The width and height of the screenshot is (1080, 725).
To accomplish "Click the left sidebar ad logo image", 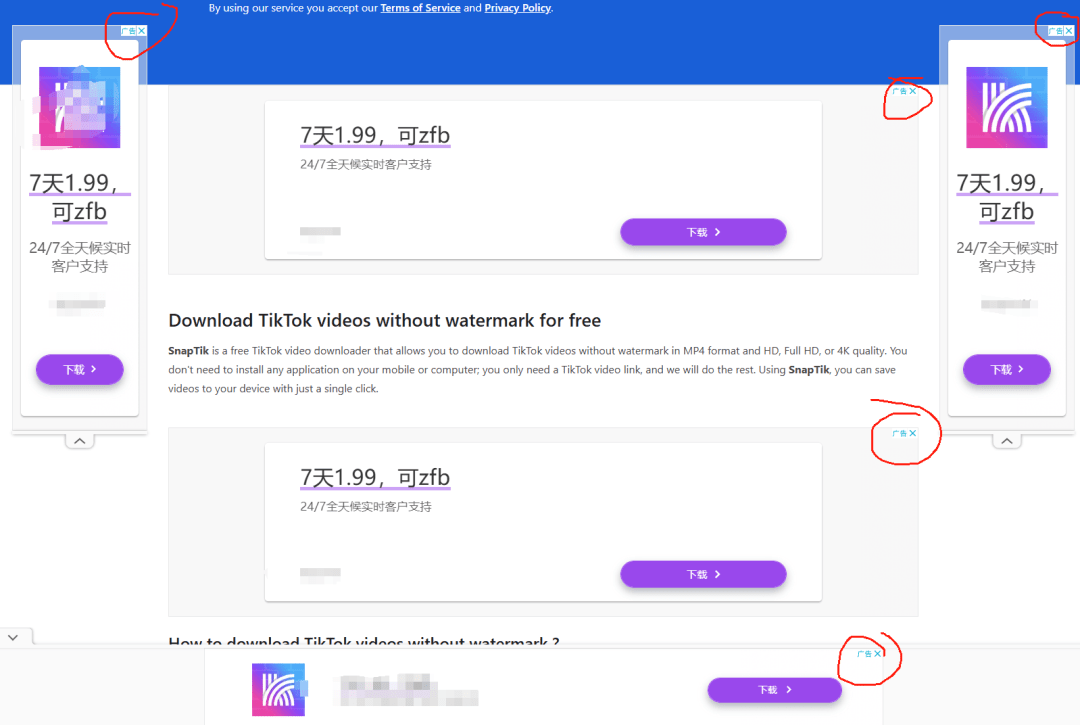I will point(80,107).
